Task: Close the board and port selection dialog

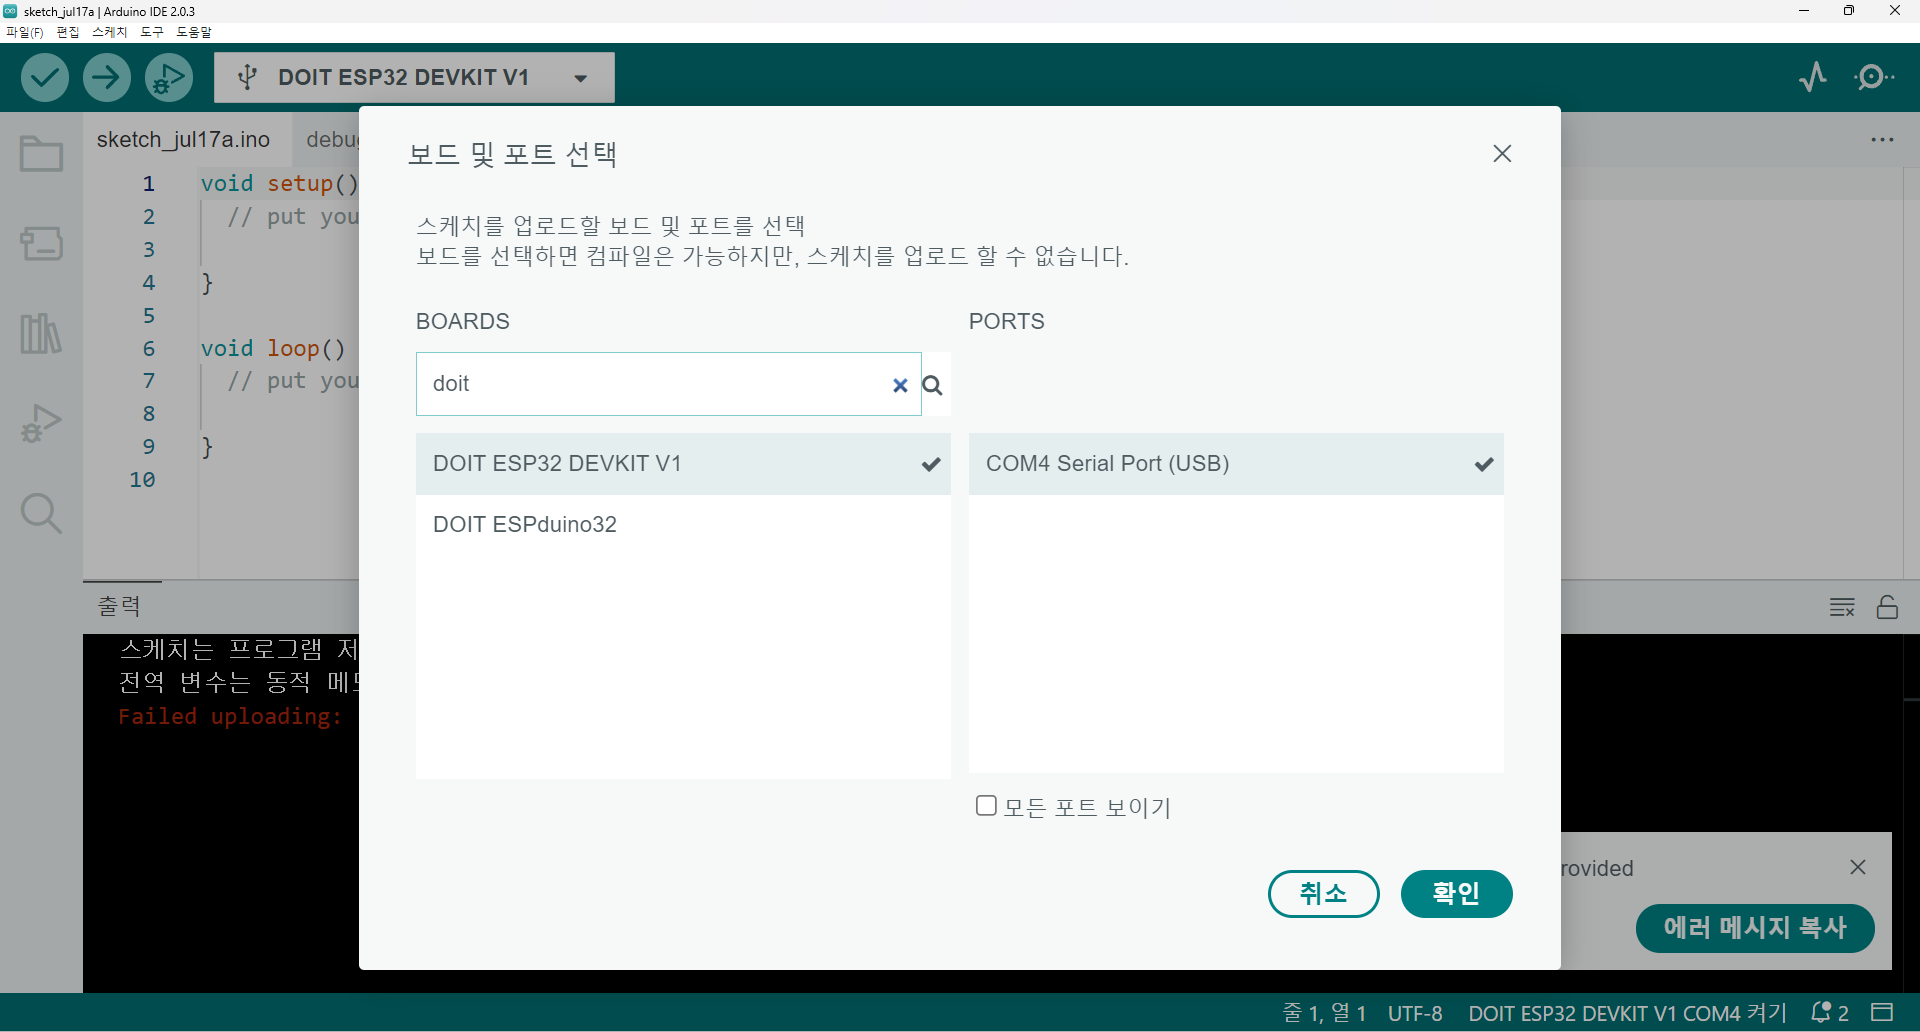Action: [x=1502, y=153]
